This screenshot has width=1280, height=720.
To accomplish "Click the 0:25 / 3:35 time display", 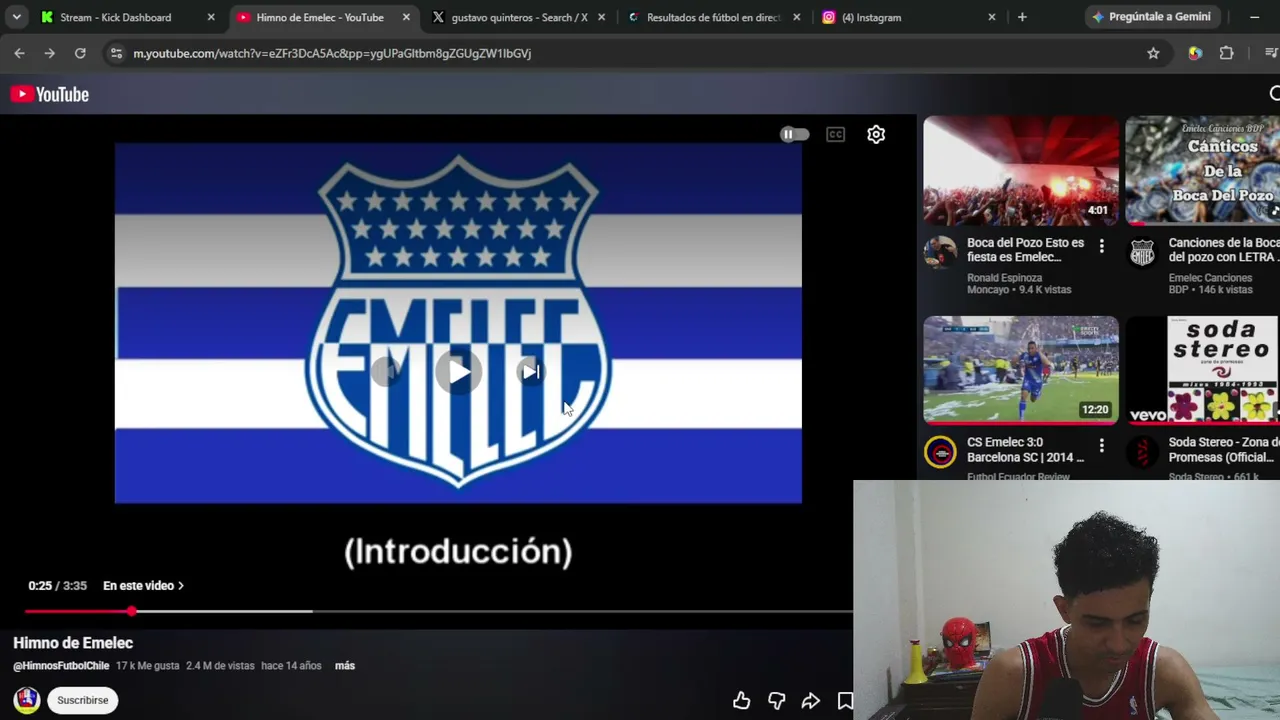I will (x=58, y=586).
